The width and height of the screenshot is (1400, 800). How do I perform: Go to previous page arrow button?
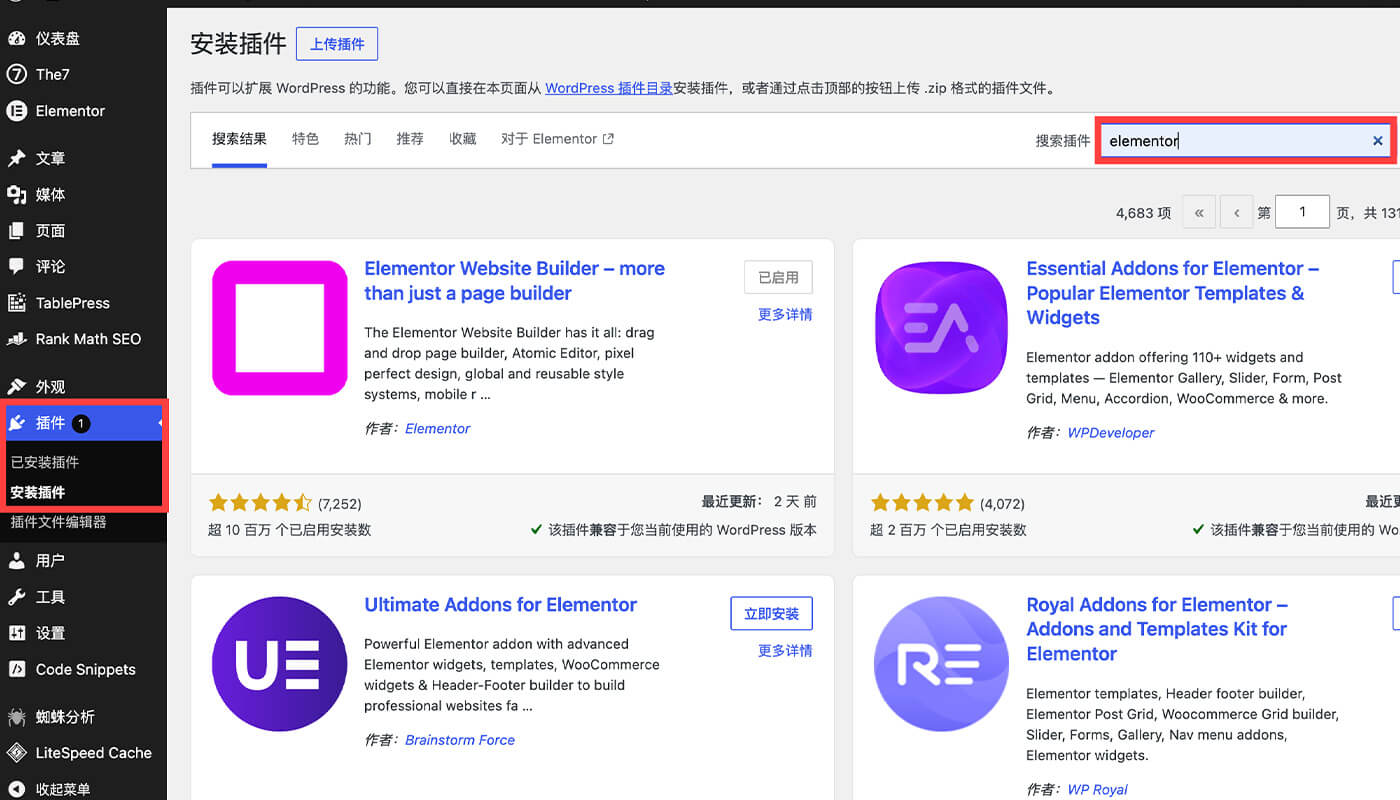pos(1237,212)
